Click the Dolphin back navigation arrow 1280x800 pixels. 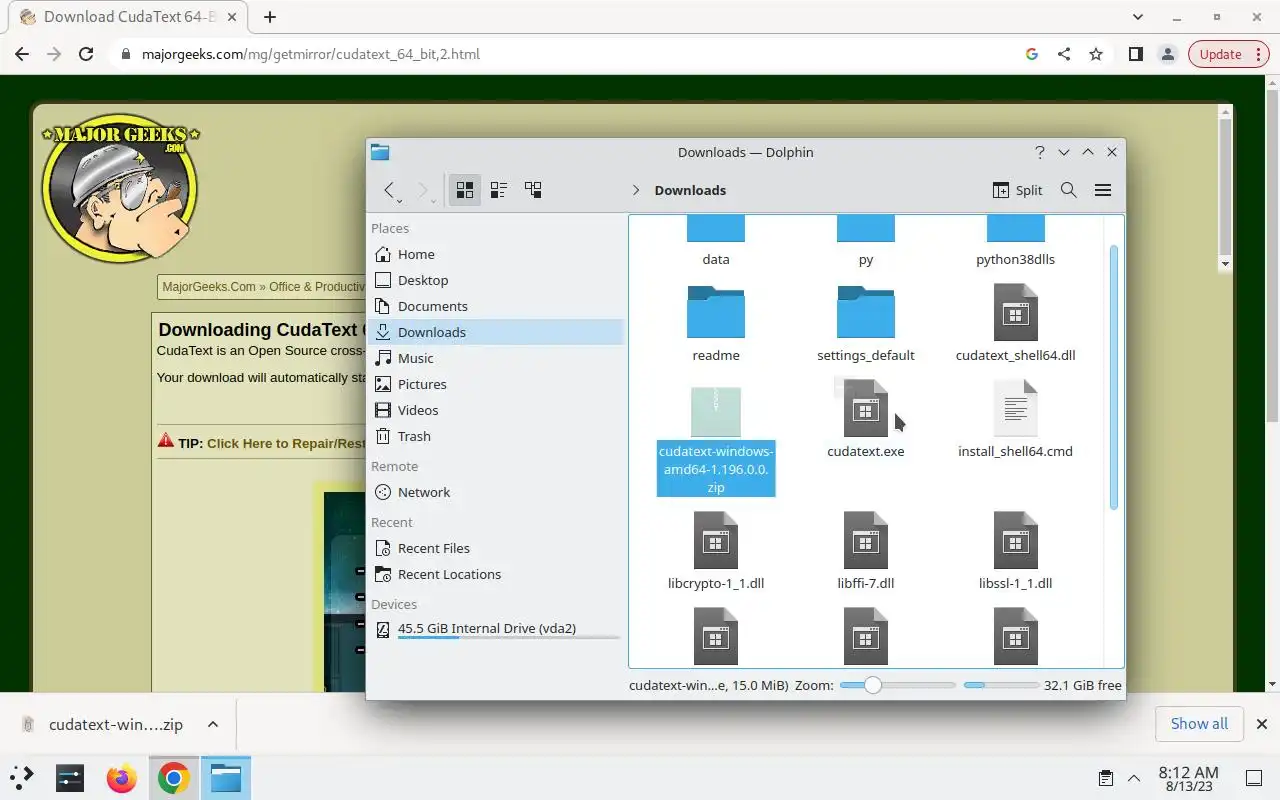tap(390, 190)
